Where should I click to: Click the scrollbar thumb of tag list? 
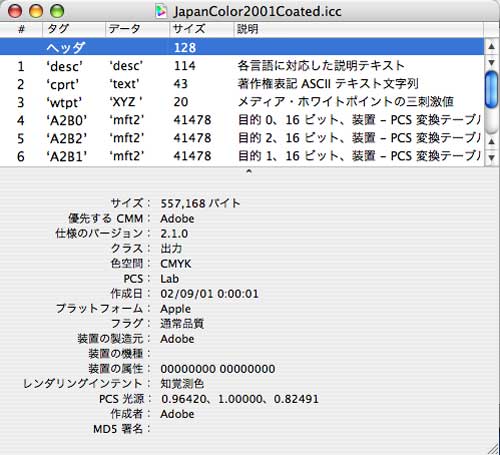(x=492, y=89)
